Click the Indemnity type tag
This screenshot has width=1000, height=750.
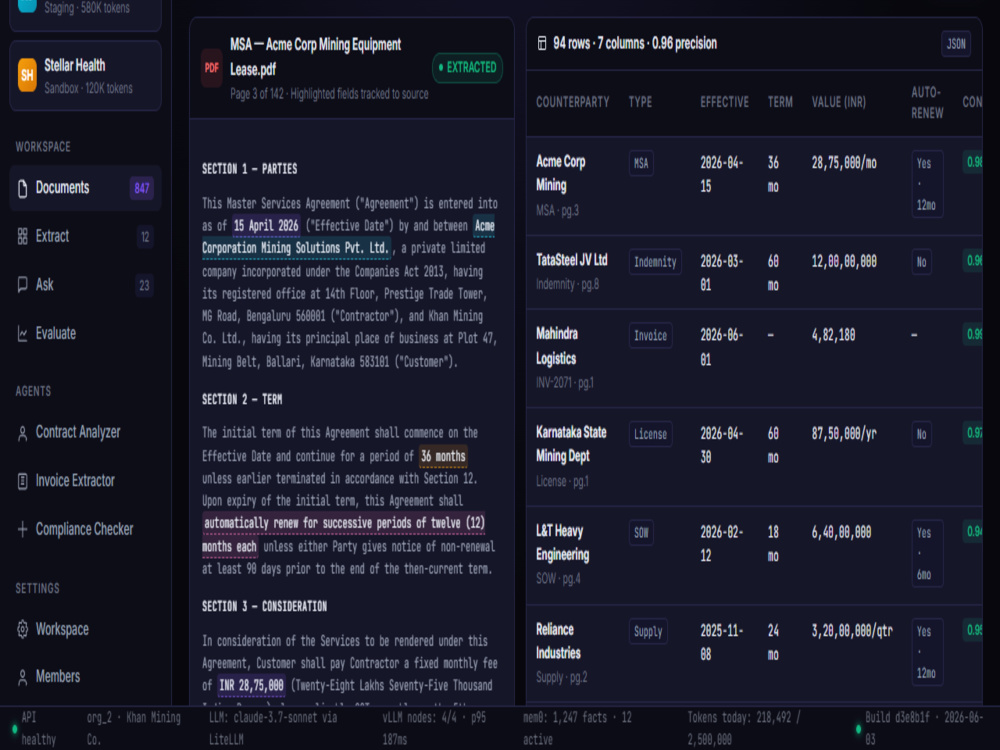[x=655, y=261]
